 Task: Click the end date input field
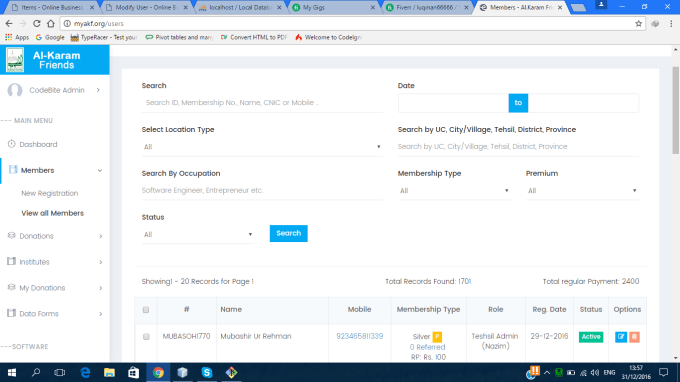(x=583, y=103)
